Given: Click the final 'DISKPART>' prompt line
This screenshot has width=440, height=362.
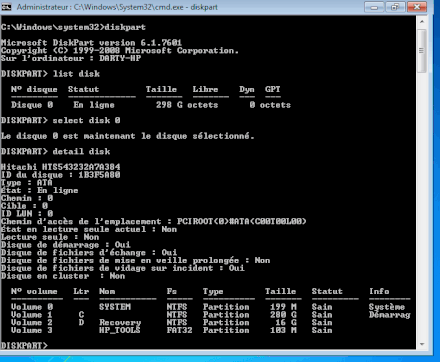Looking at the screenshot, I should (x=24, y=345).
